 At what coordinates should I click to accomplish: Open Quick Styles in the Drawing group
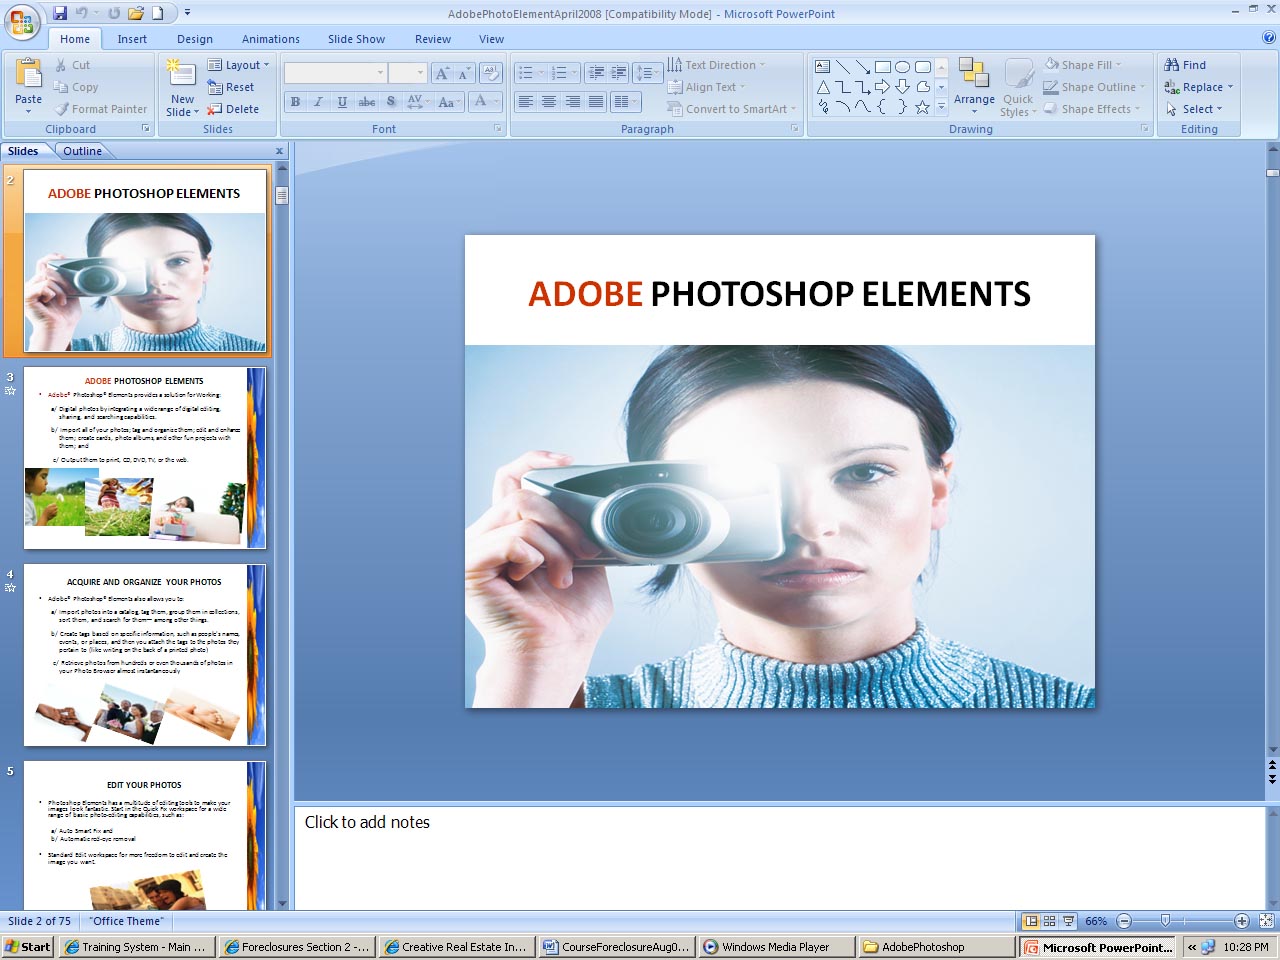tap(1018, 88)
